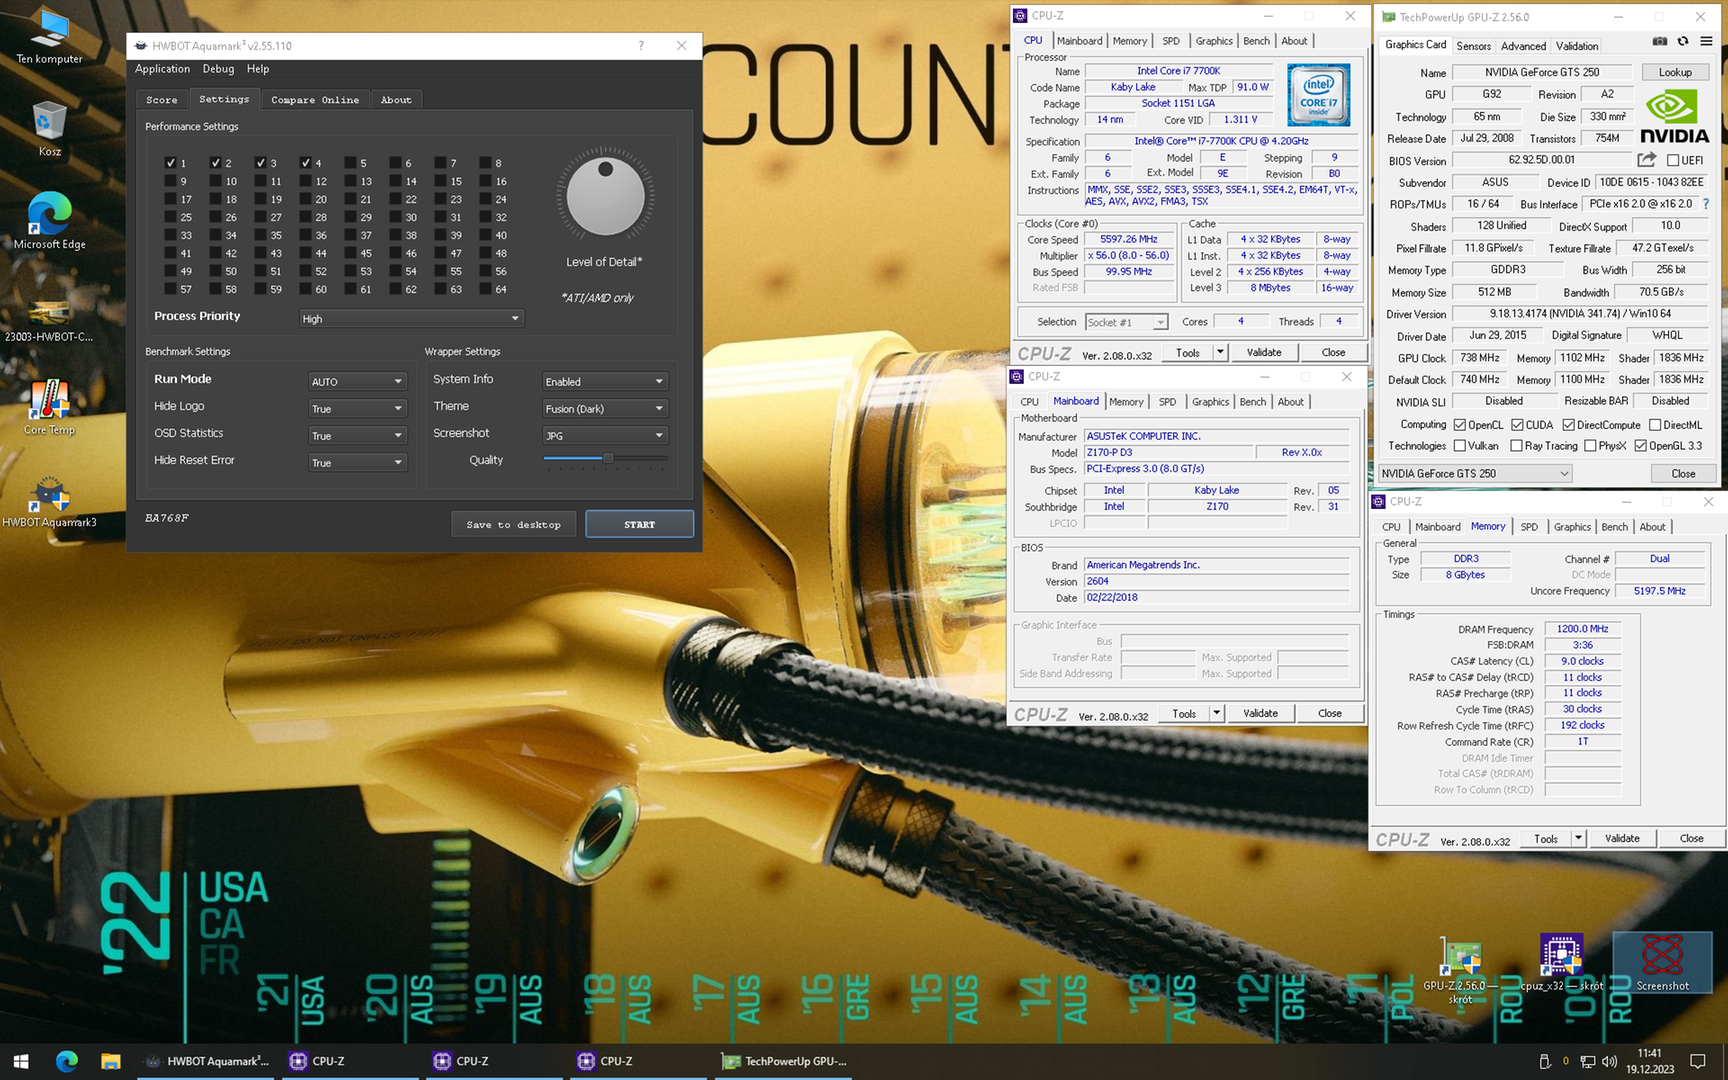Open the Run Mode AUTO dropdown
Viewport: 1728px width, 1080px height.
356,381
